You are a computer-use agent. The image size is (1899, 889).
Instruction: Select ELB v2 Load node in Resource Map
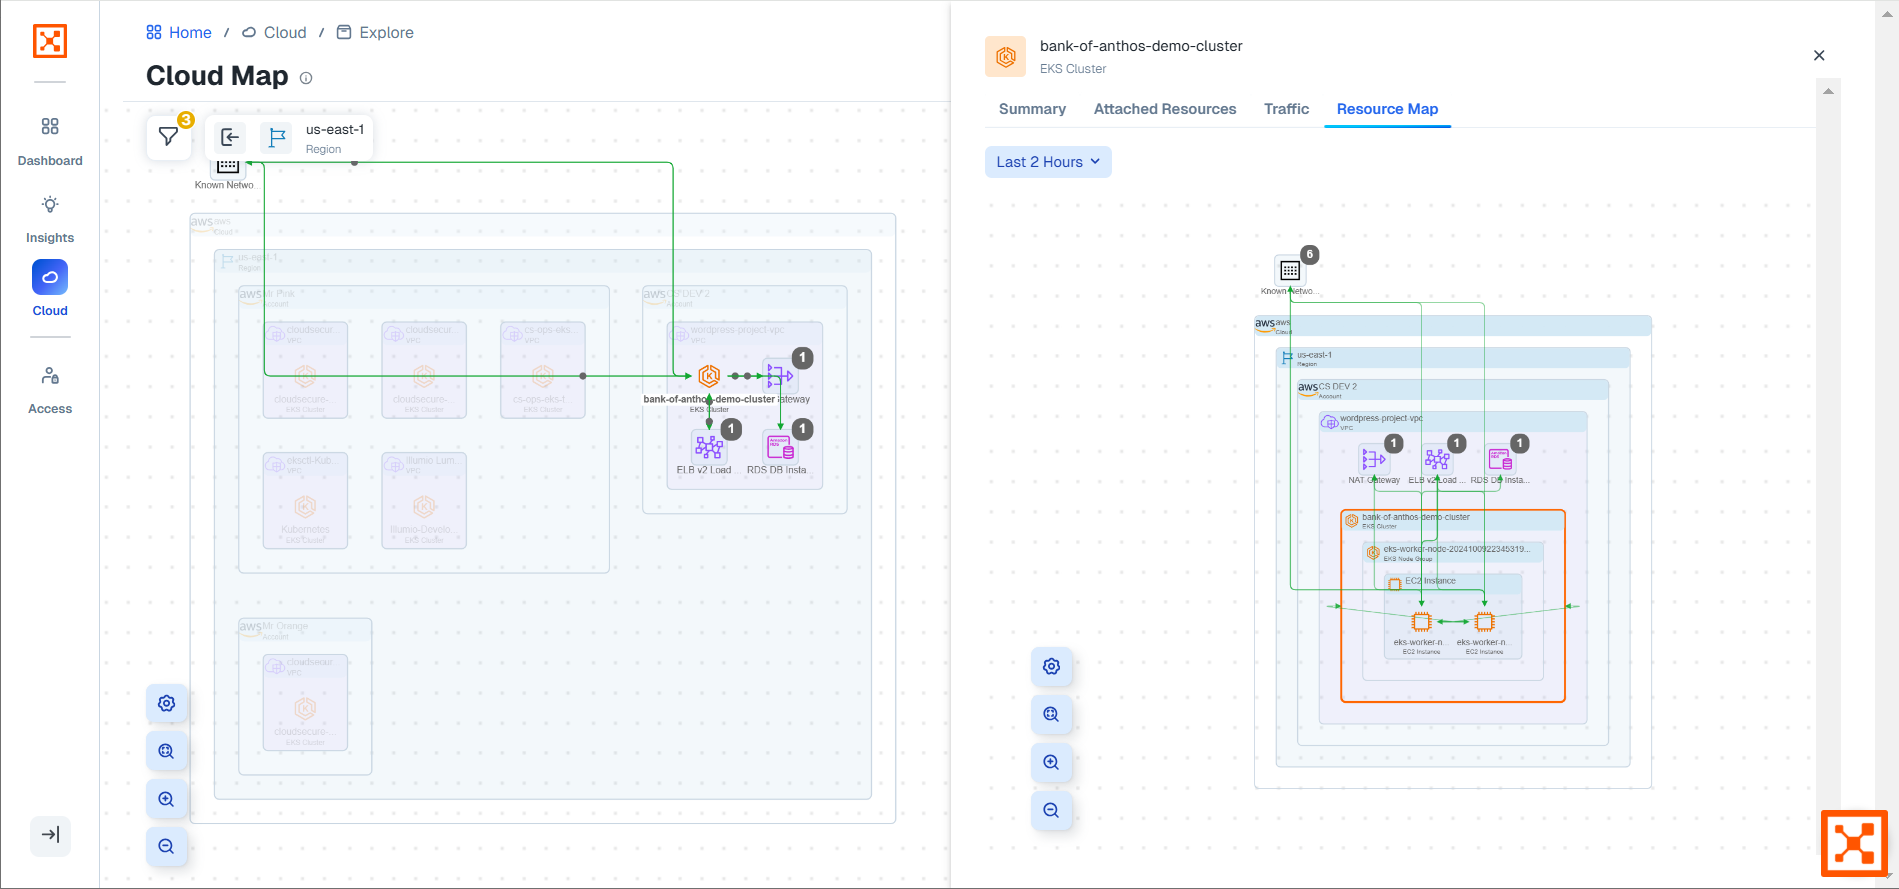pos(1437,459)
